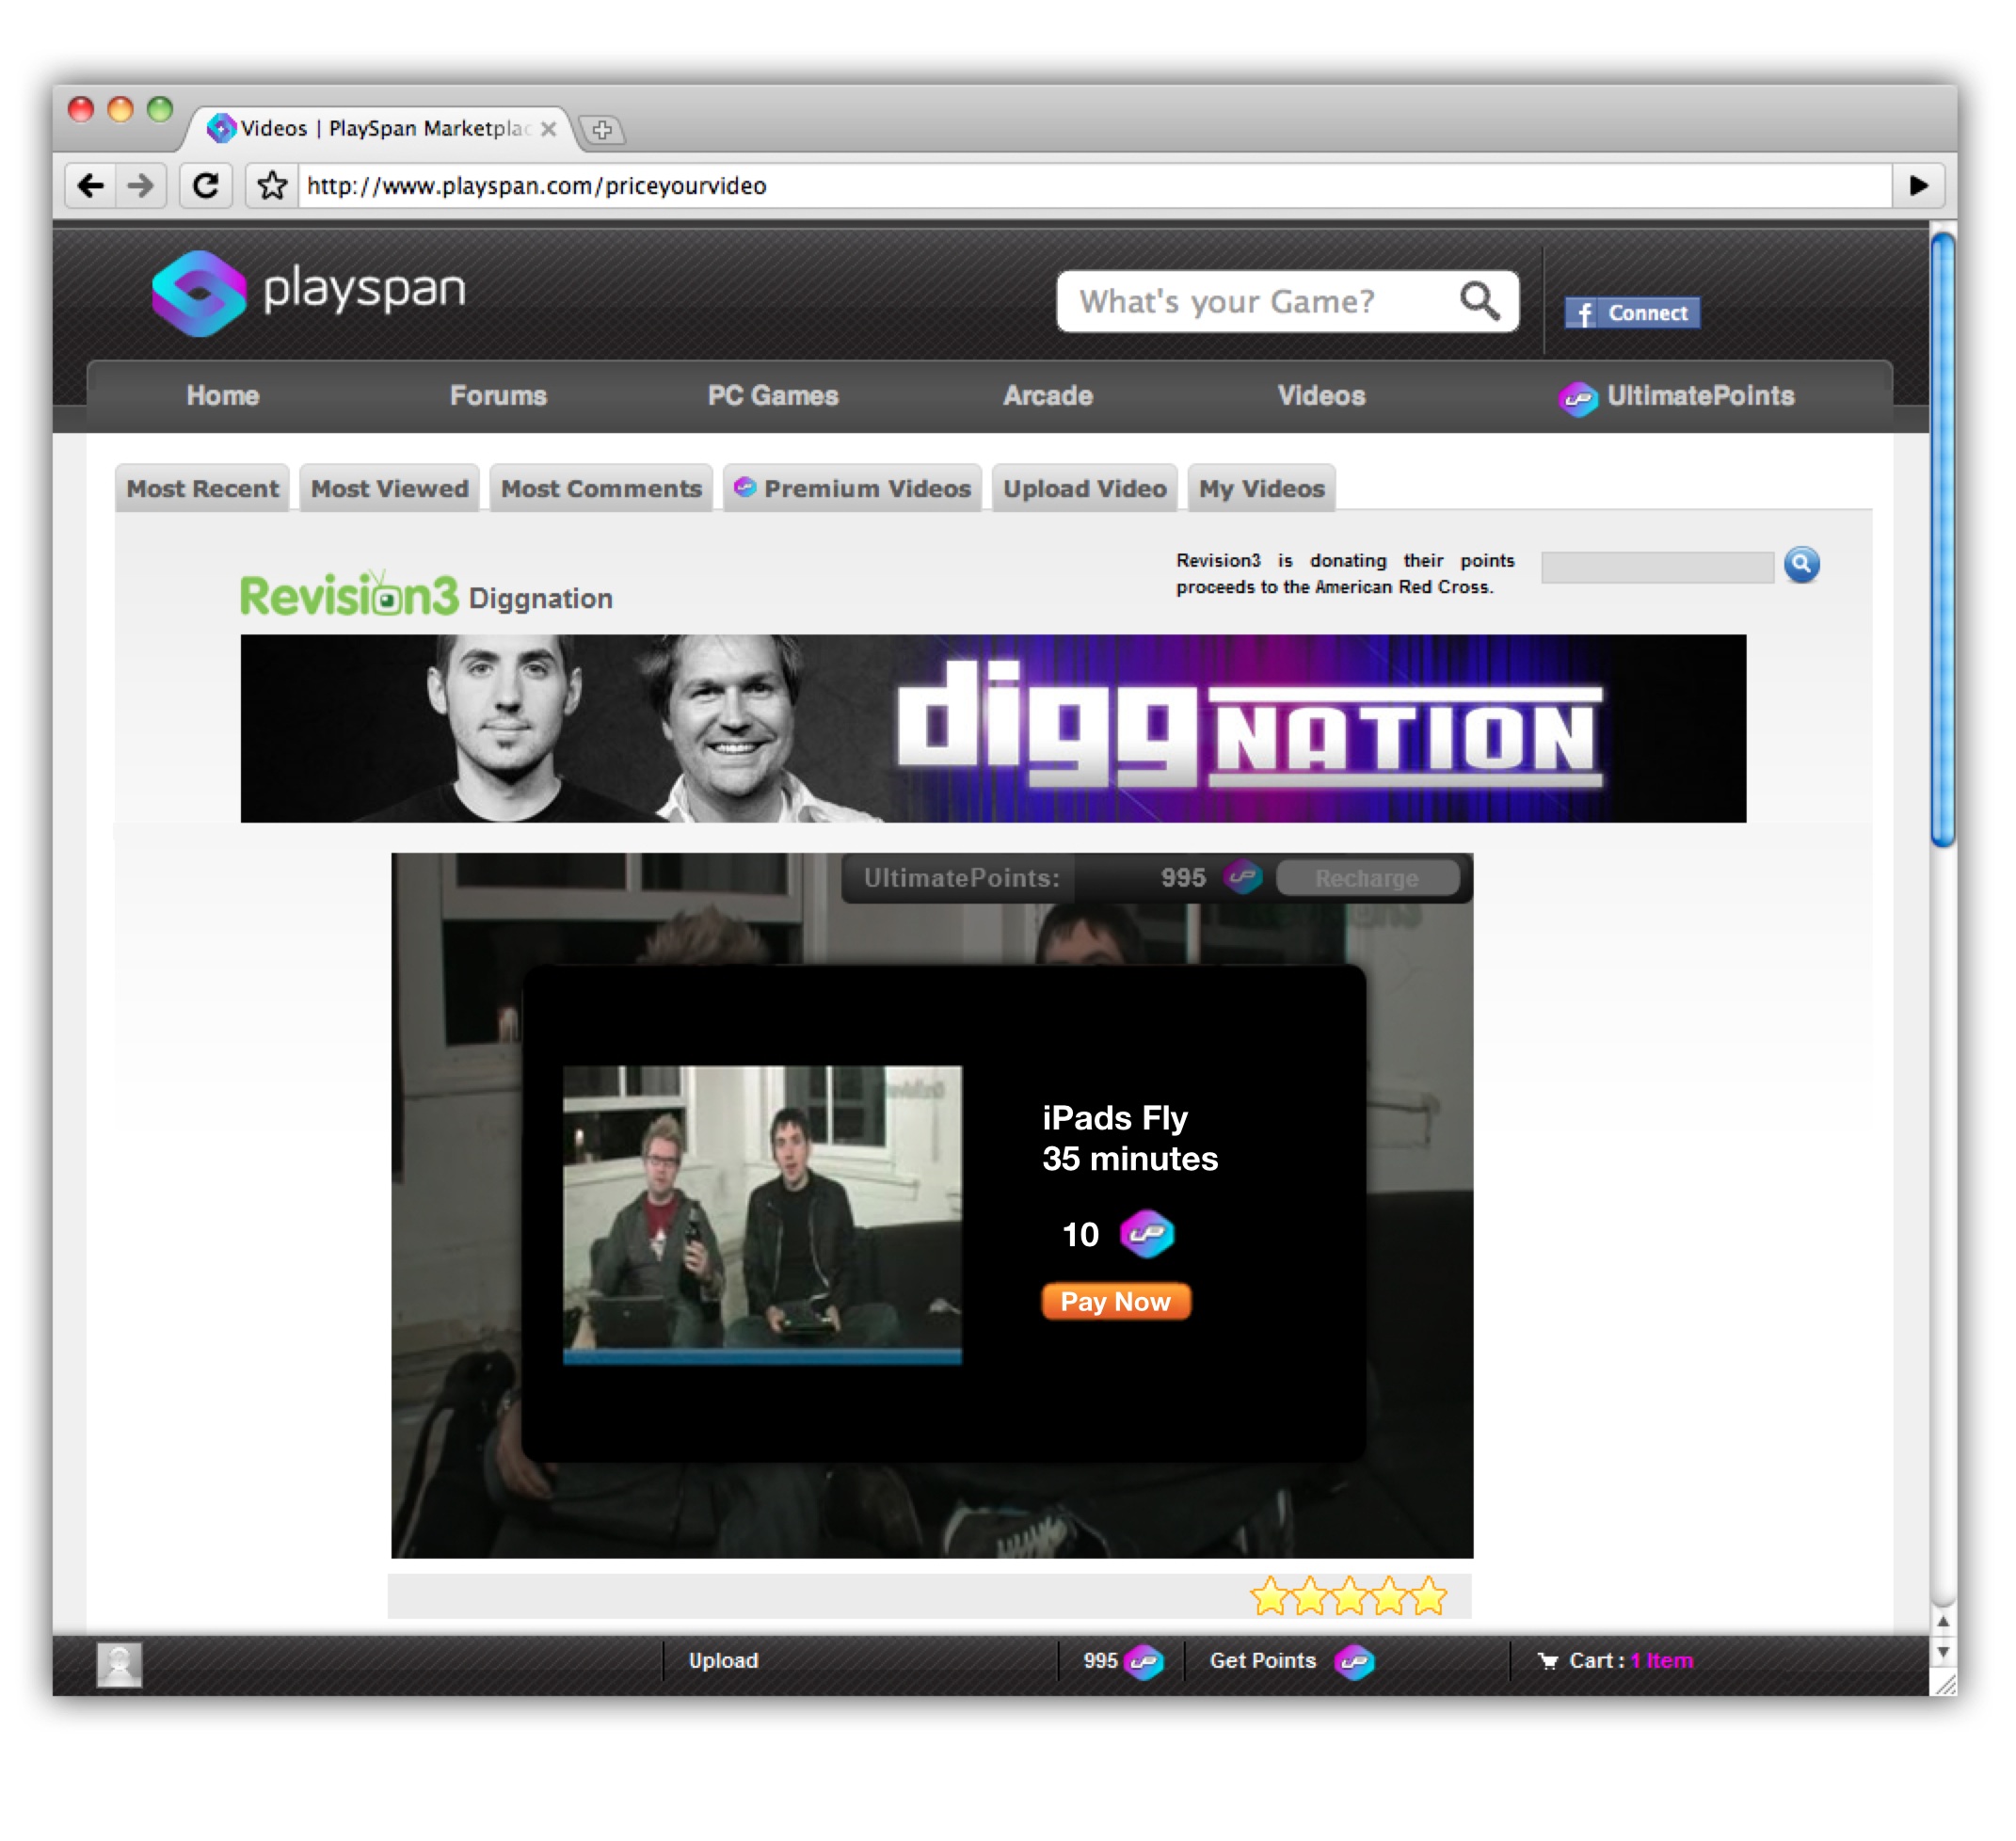Go to the Arcade section
Screen dimensions: 2016x1841
pyautogui.click(x=1047, y=396)
